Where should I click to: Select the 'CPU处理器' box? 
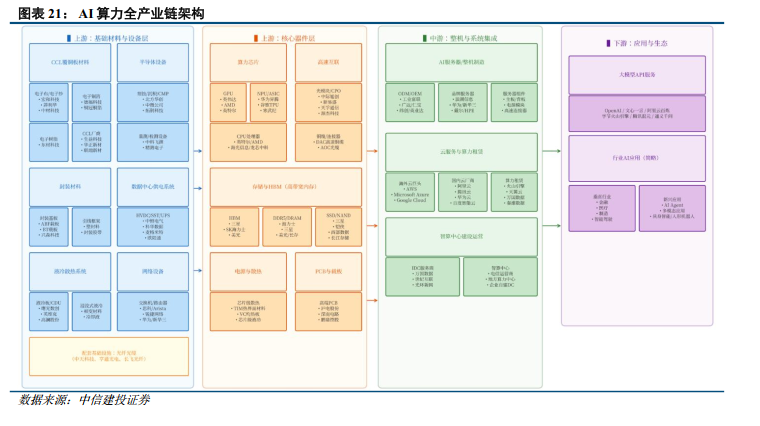[248, 142]
